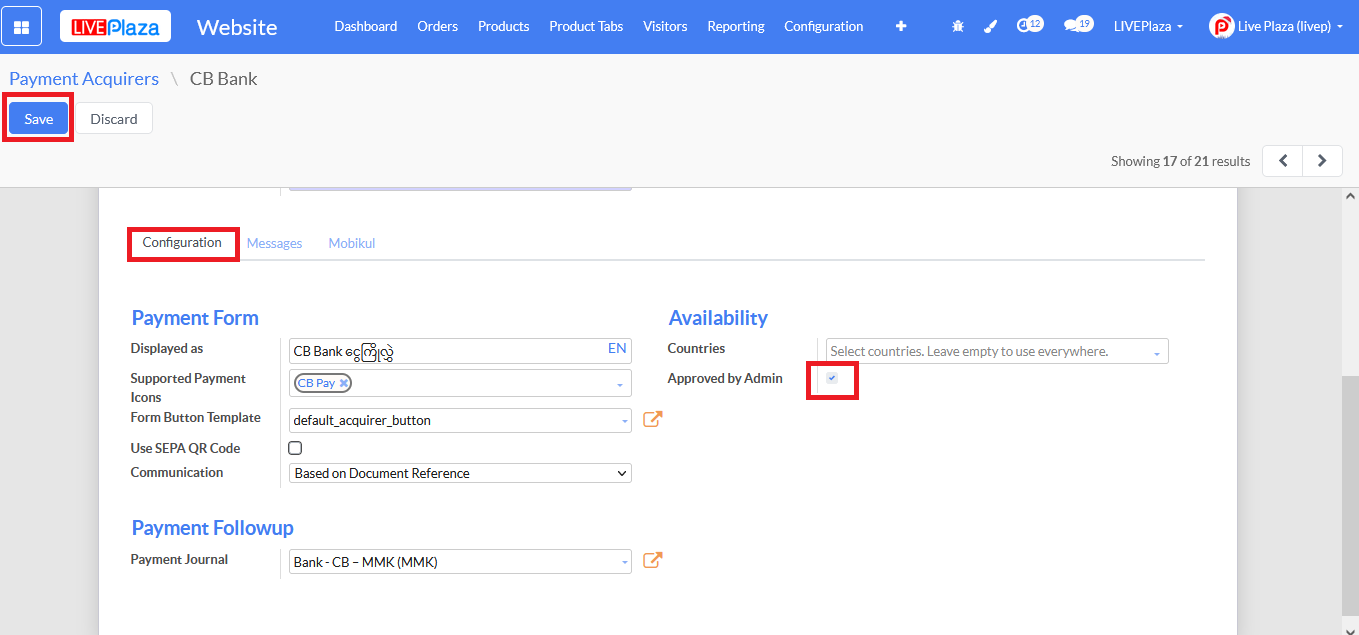The width and height of the screenshot is (1359, 635).
Task: Click the paintbrush icon in the navbar
Action: [x=990, y=27]
